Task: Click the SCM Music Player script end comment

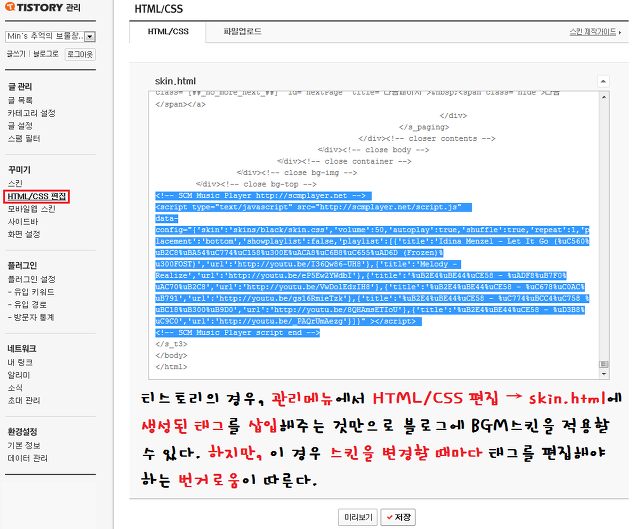Action: click(237, 333)
